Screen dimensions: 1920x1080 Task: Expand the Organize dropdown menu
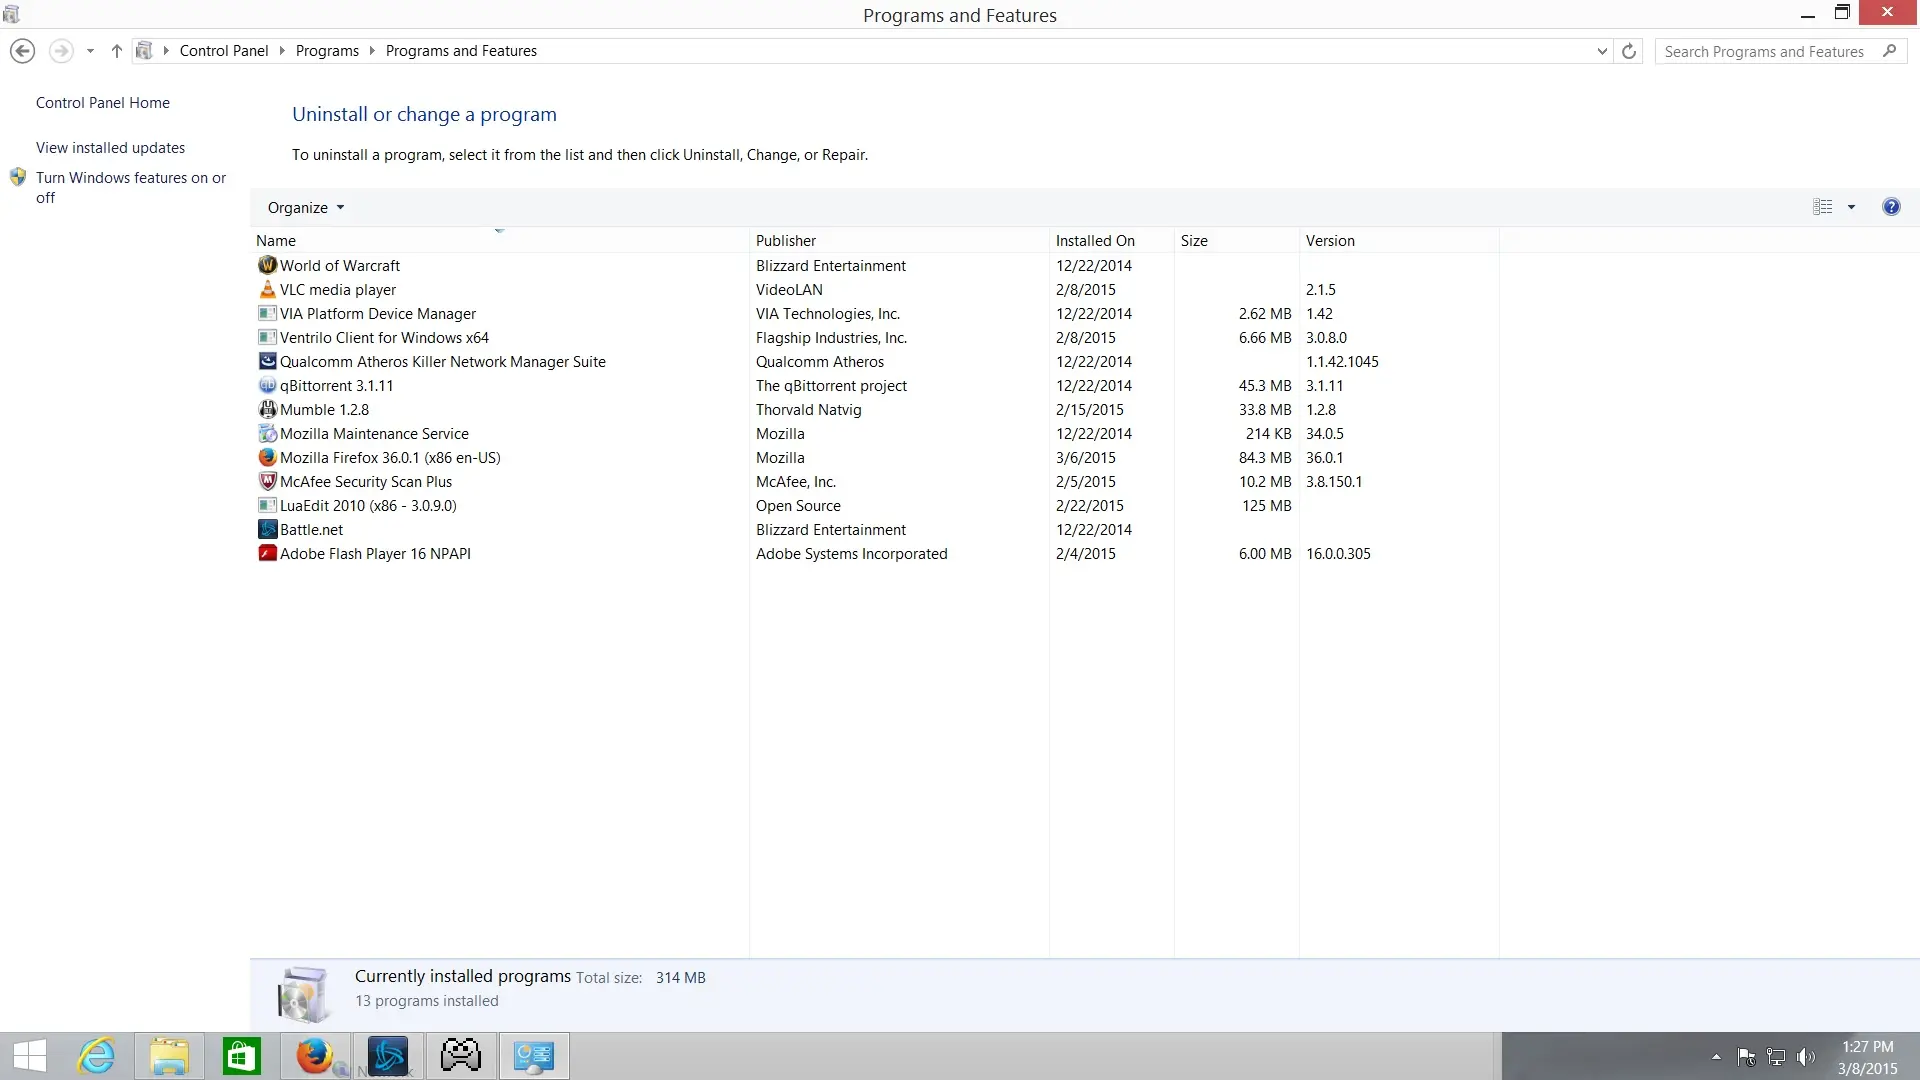coord(306,208)
